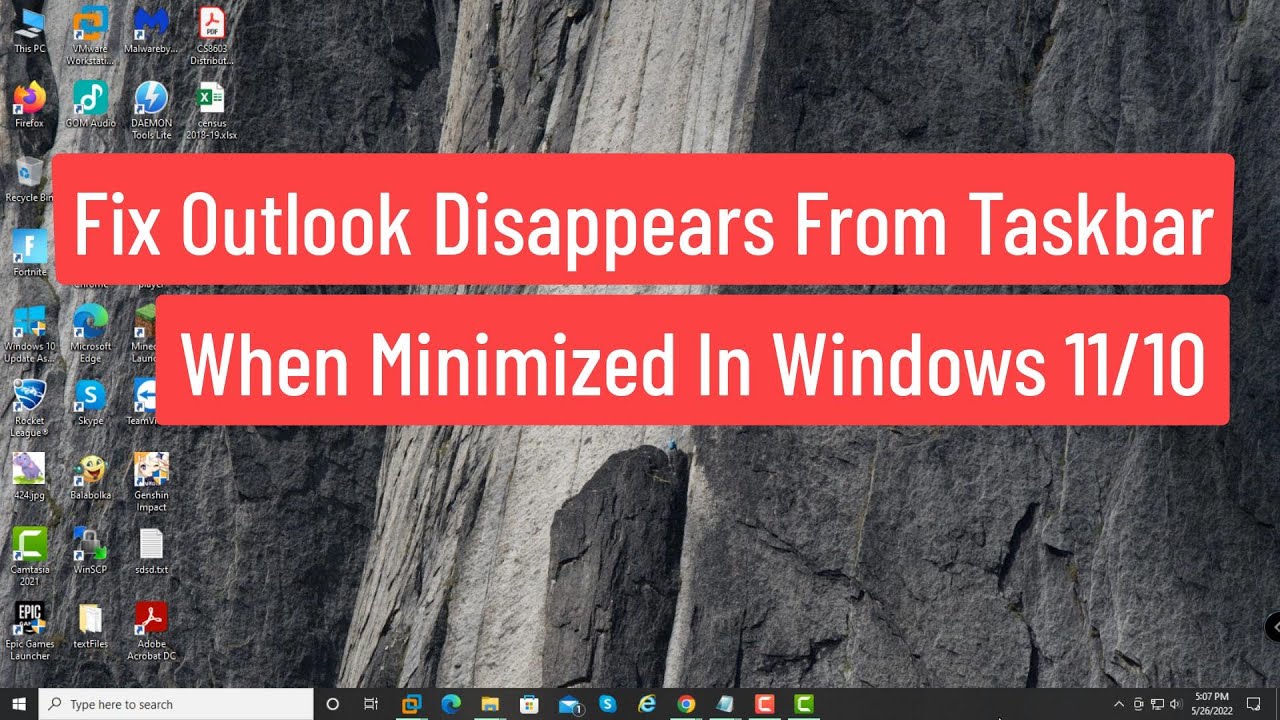The image size is (1280, 720).
Task: Open VMware Workstation taskbar icon
Action: pos(411,704)
